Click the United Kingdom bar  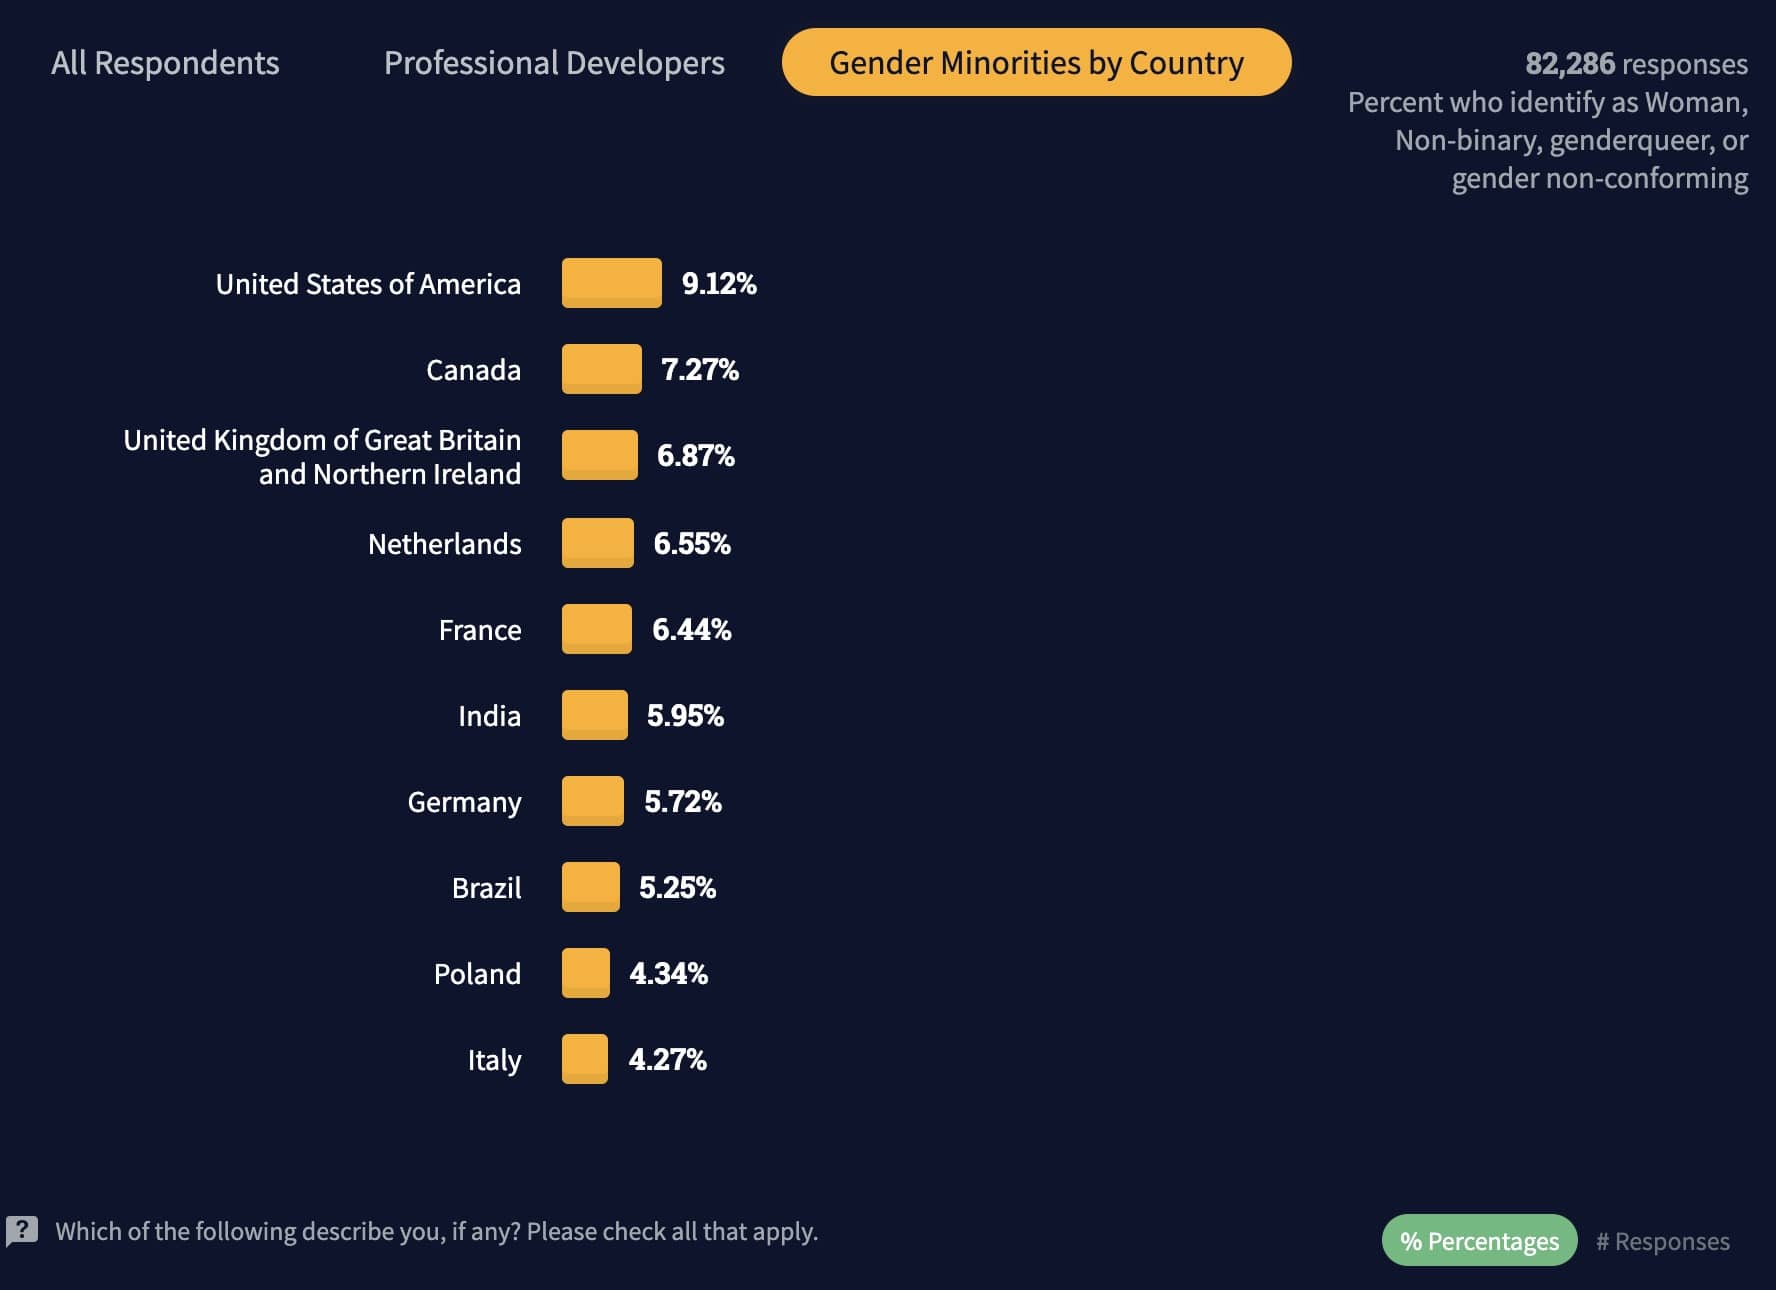click(599, 455)
